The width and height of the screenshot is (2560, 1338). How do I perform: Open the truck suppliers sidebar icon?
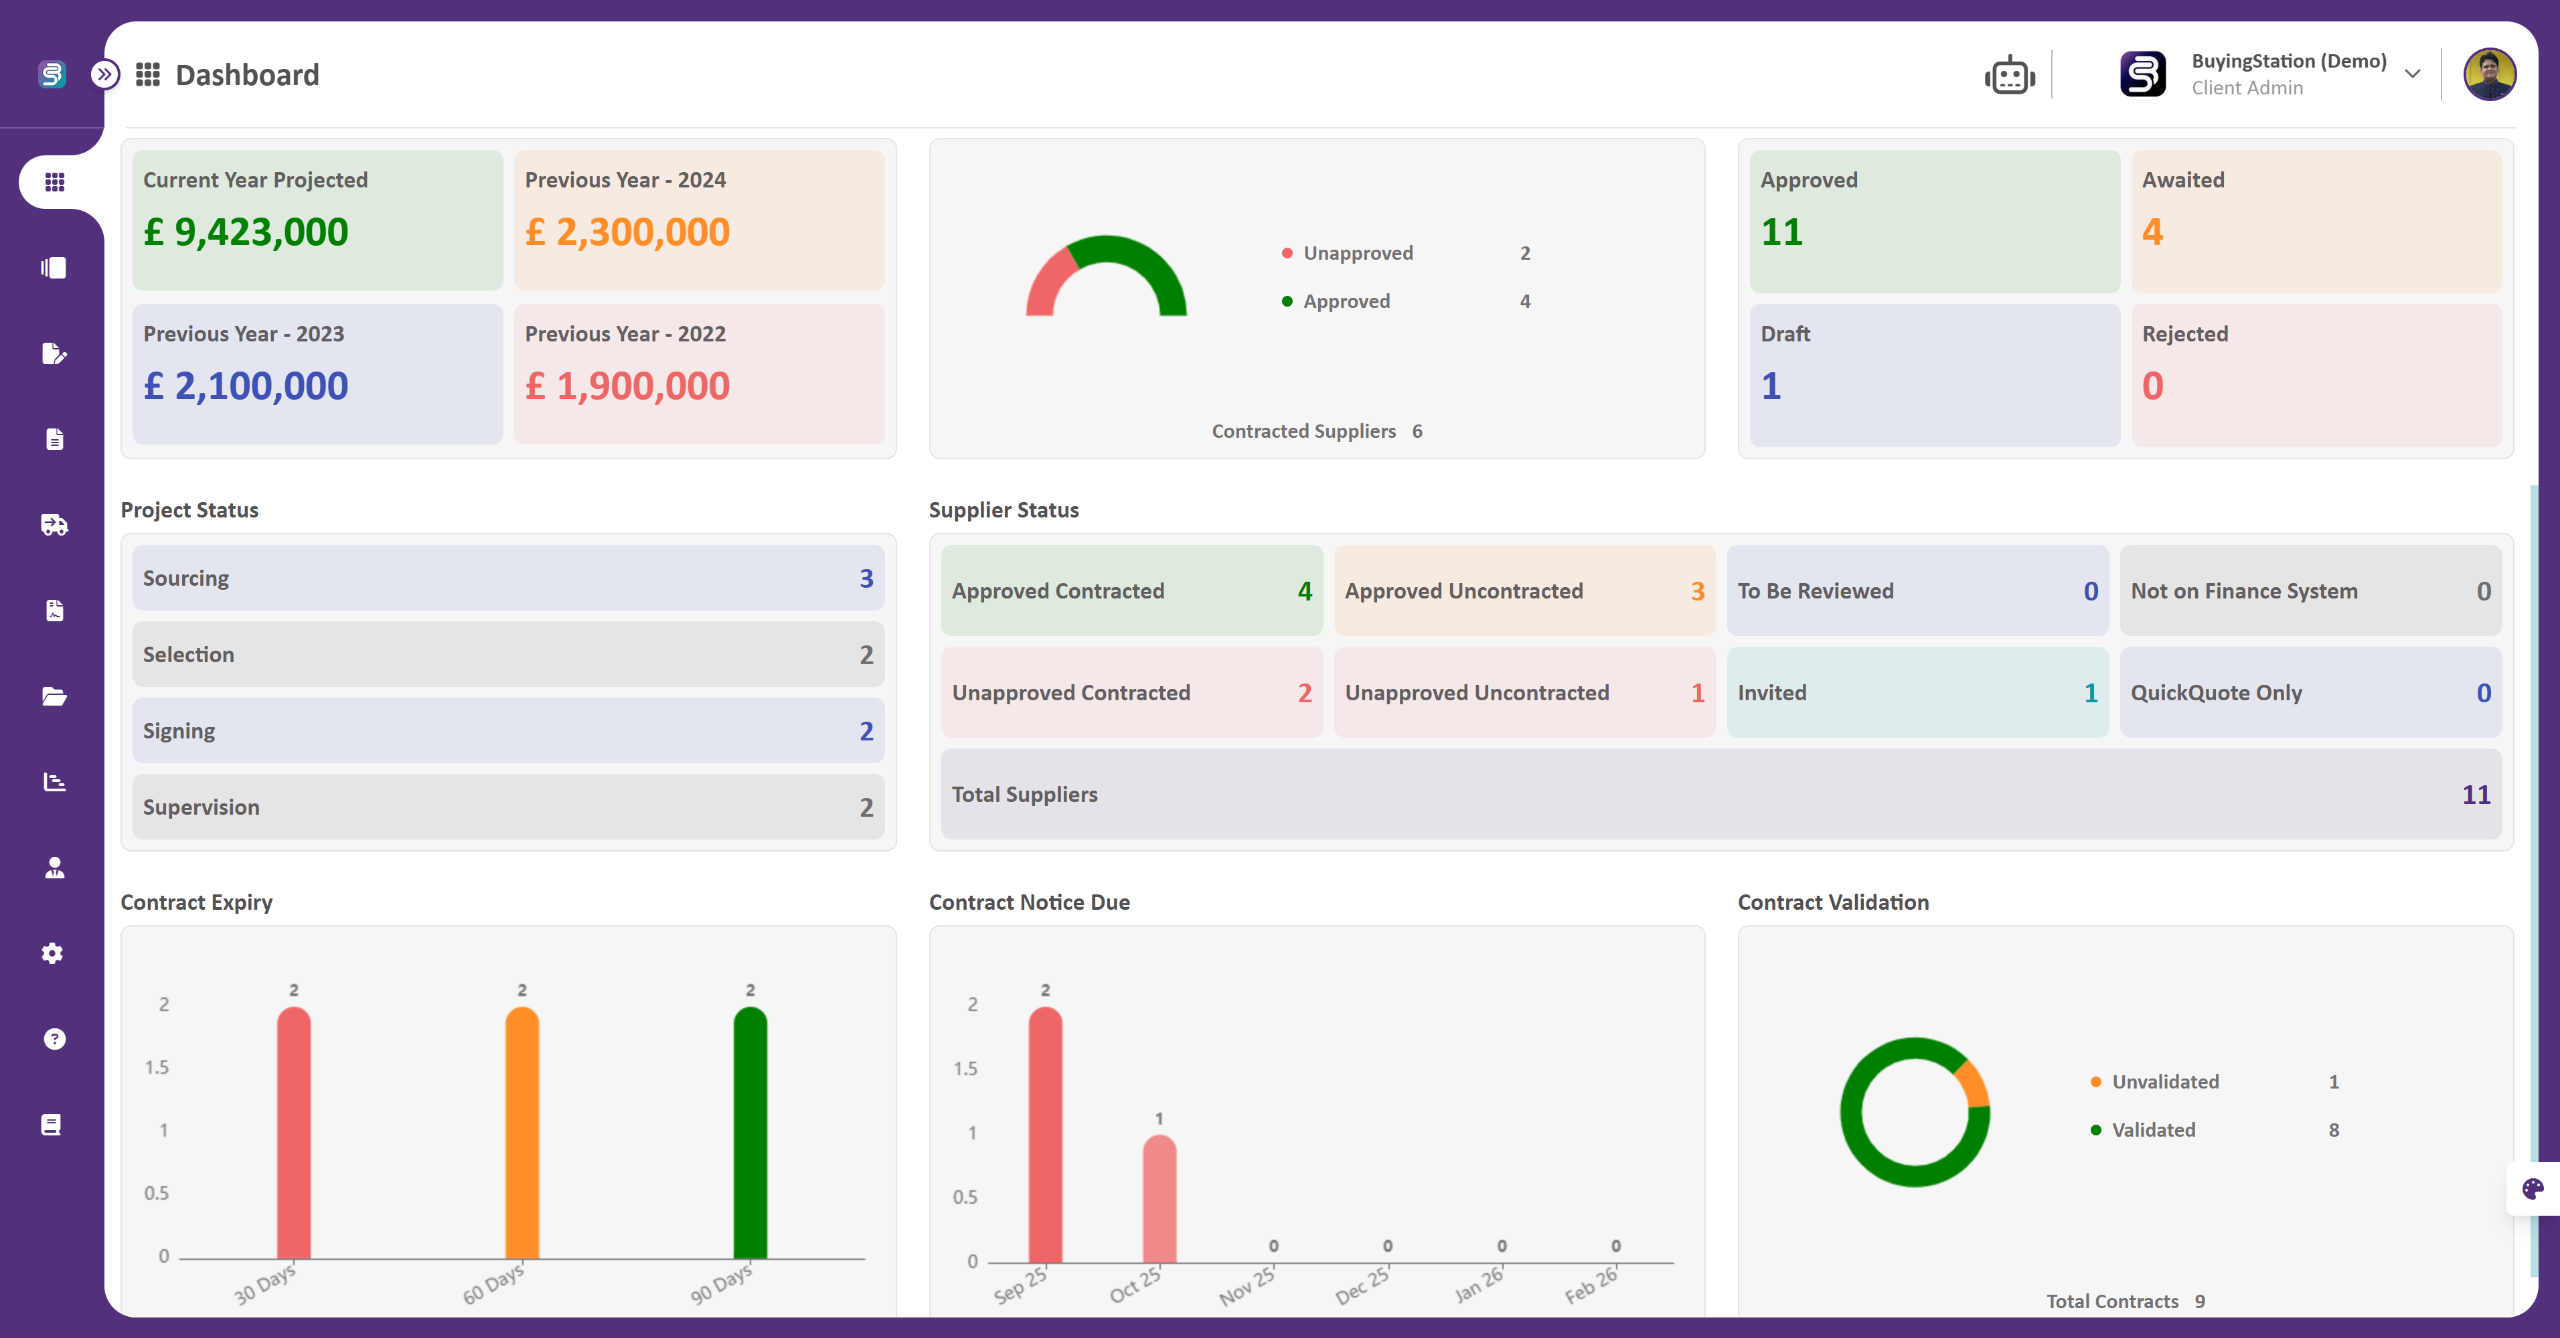[x=54, y=525]
